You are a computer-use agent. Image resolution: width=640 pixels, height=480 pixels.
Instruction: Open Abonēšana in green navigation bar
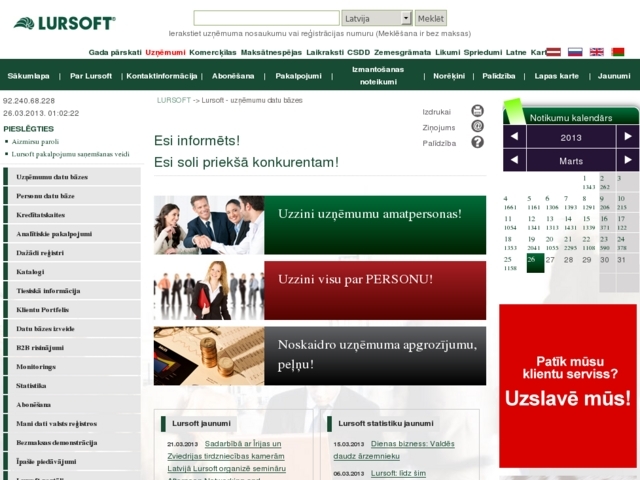pos(233,76)
